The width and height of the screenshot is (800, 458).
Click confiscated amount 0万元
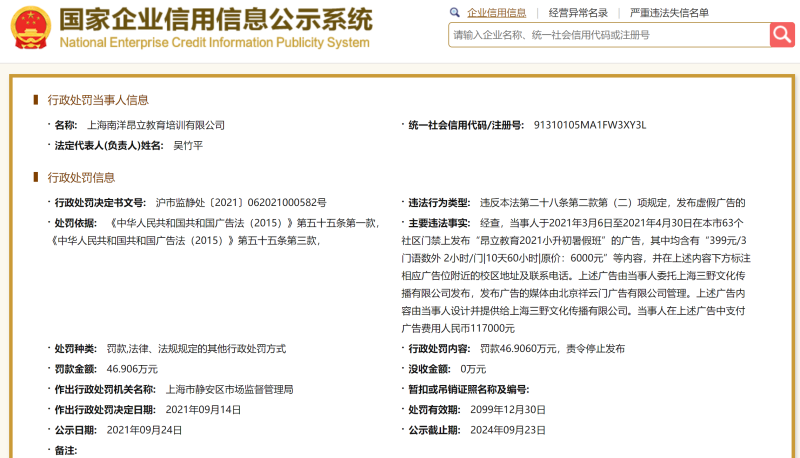(x=473, y=369)
